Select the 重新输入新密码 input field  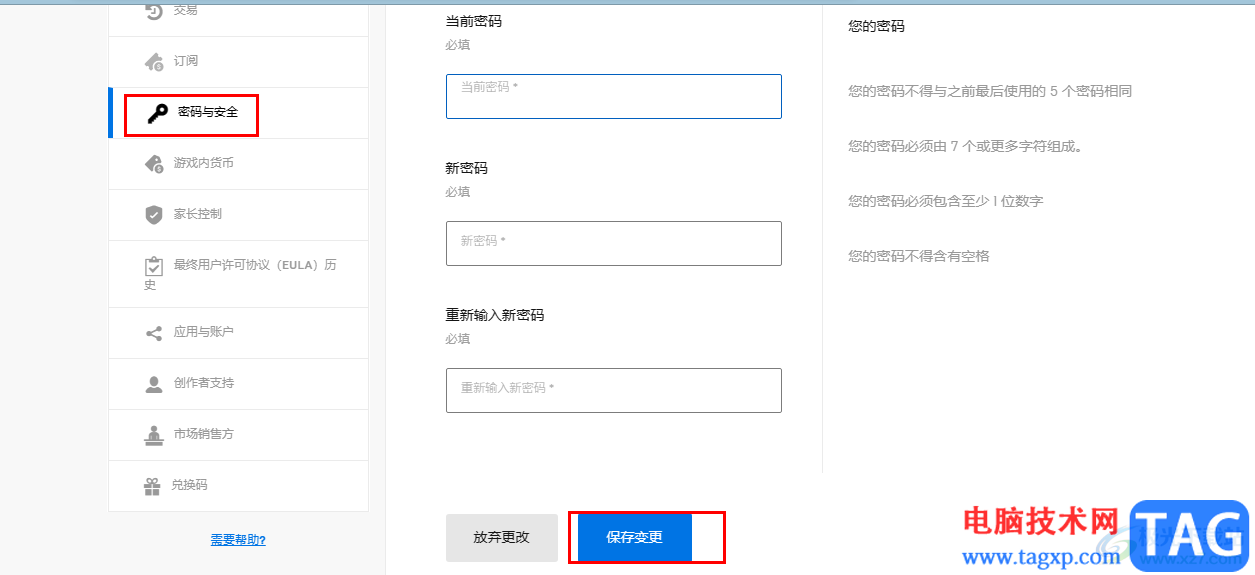613,390
